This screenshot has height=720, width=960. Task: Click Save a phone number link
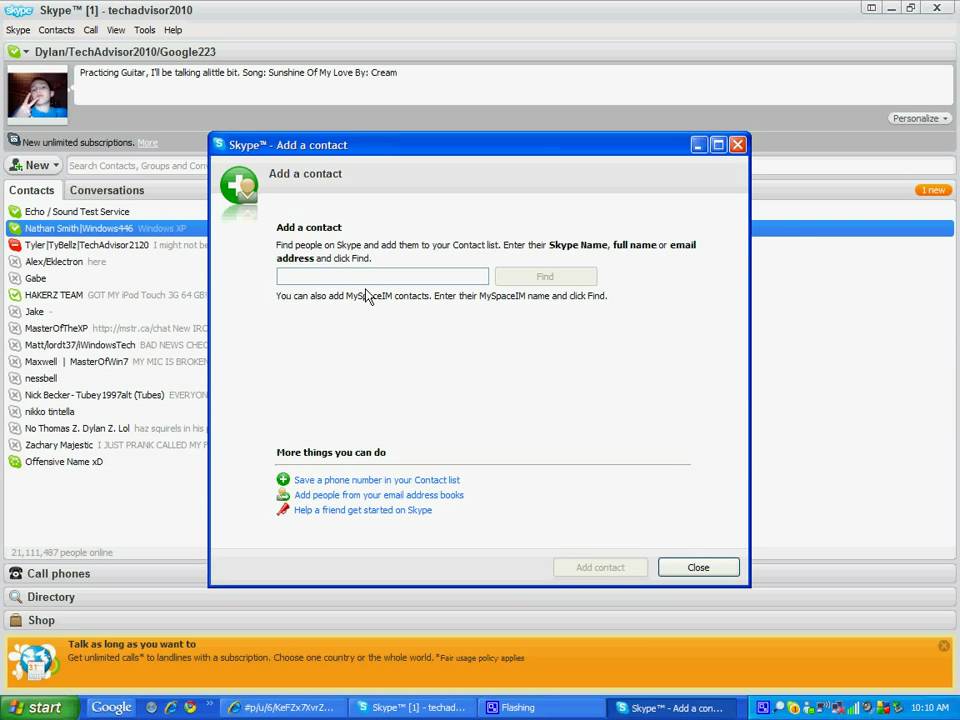[377, 480]
